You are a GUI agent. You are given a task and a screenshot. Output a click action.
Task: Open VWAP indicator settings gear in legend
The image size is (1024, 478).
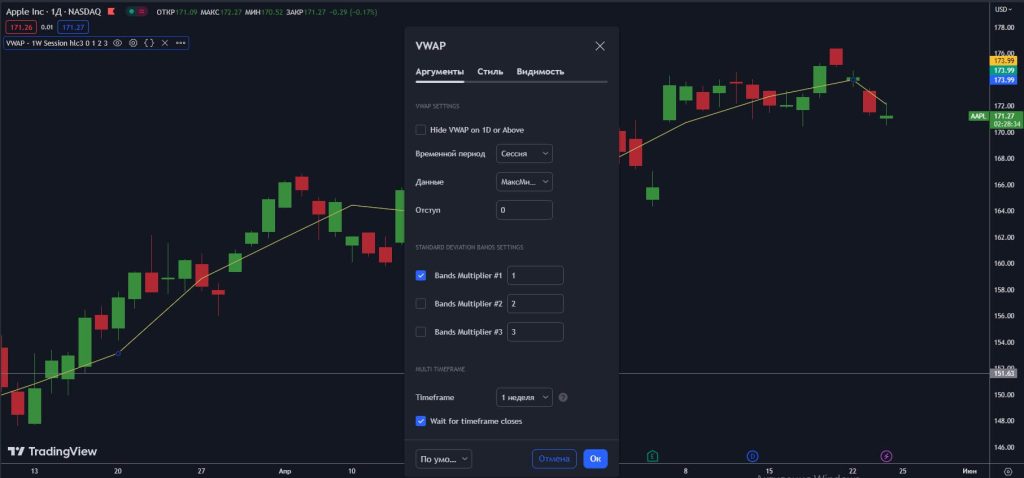(x=133, y=43)
